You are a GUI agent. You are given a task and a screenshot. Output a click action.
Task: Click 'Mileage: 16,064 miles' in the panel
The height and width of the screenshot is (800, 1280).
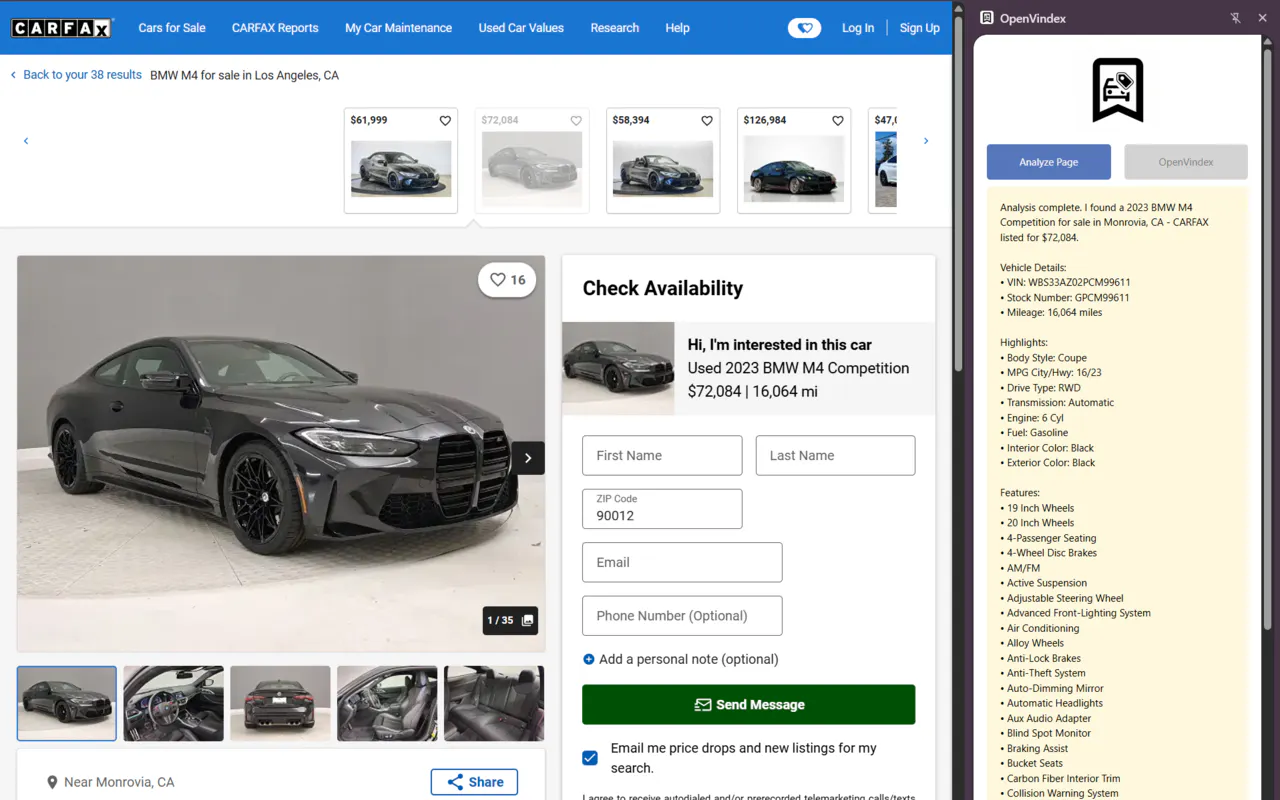1051,312
